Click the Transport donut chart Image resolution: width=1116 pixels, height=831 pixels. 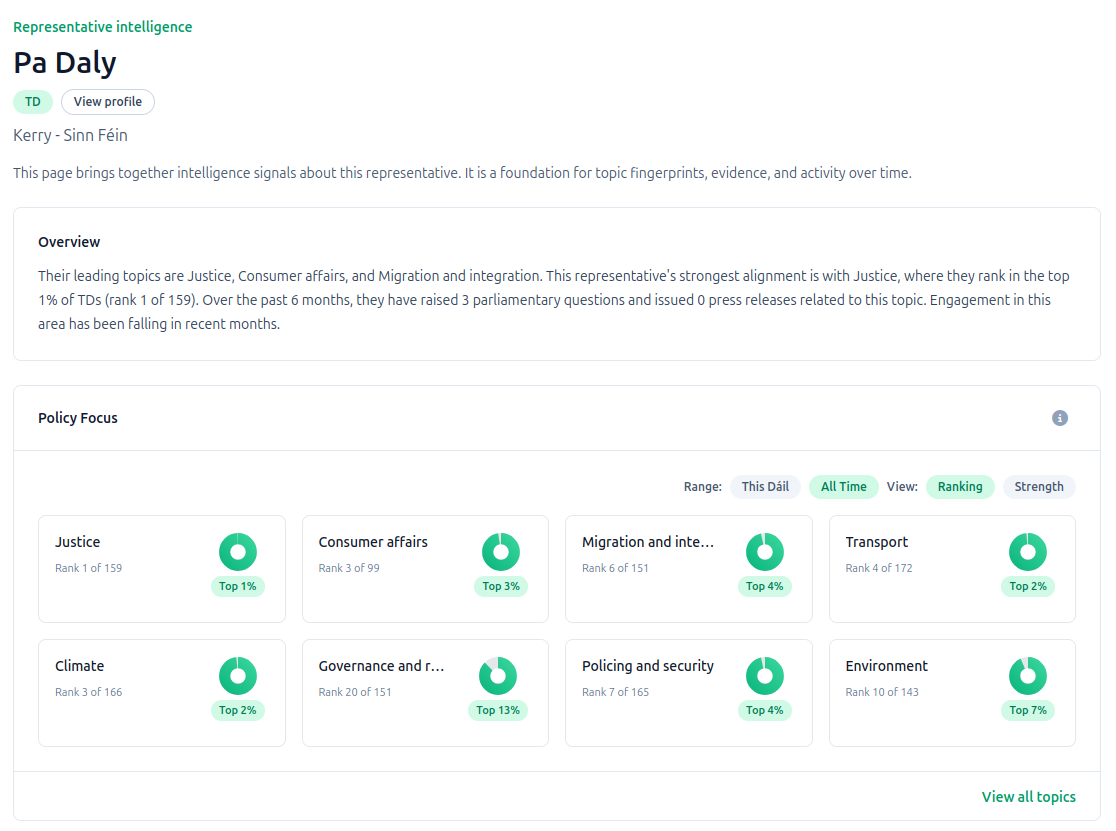coord(1028,551)
